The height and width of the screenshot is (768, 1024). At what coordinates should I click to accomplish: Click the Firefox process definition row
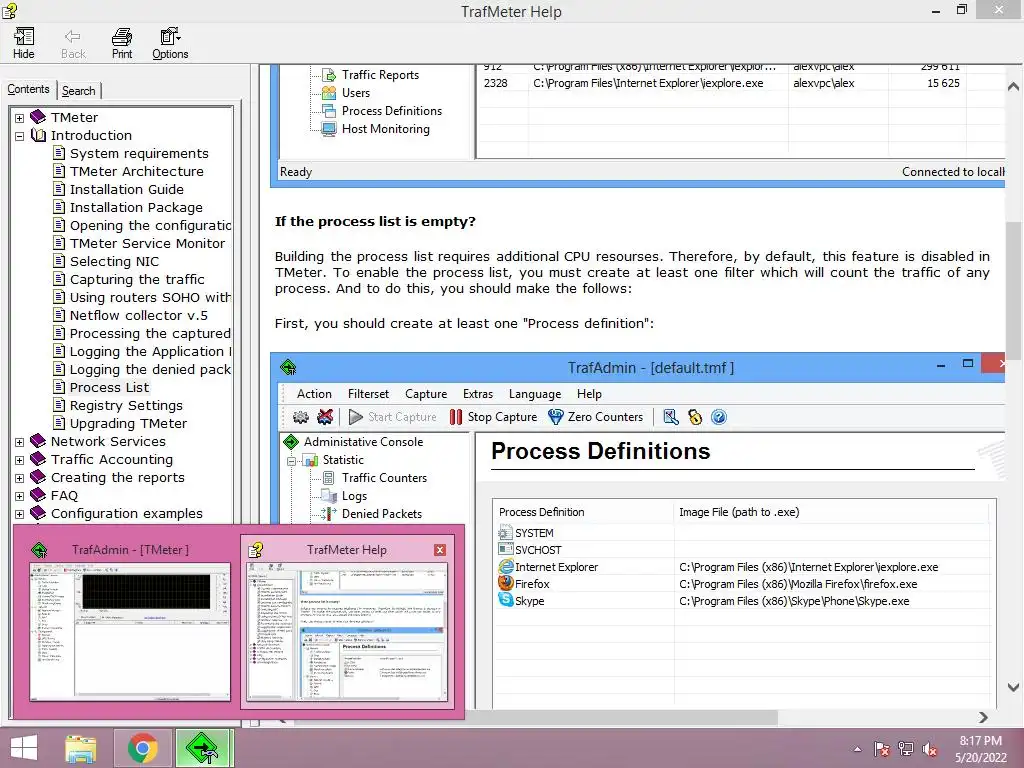pos(744,584)
